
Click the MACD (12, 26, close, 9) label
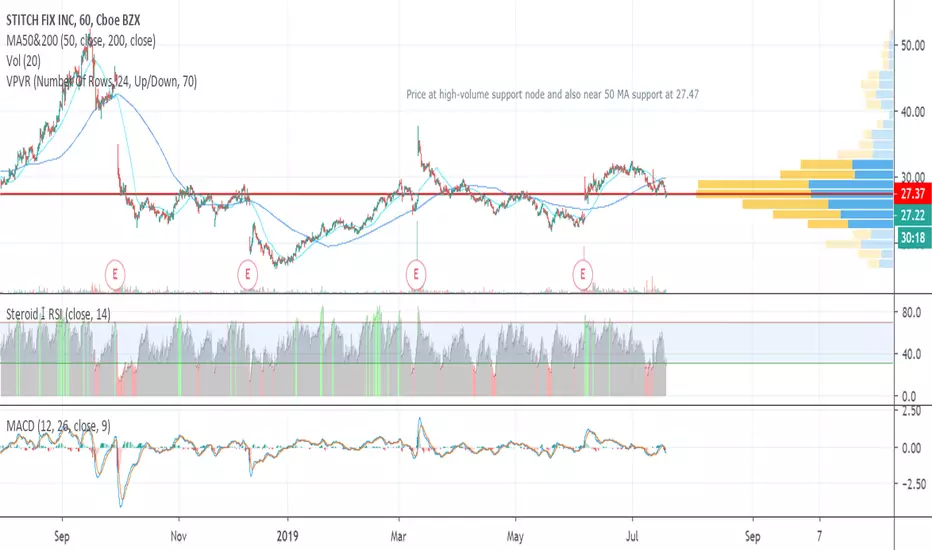58,426
